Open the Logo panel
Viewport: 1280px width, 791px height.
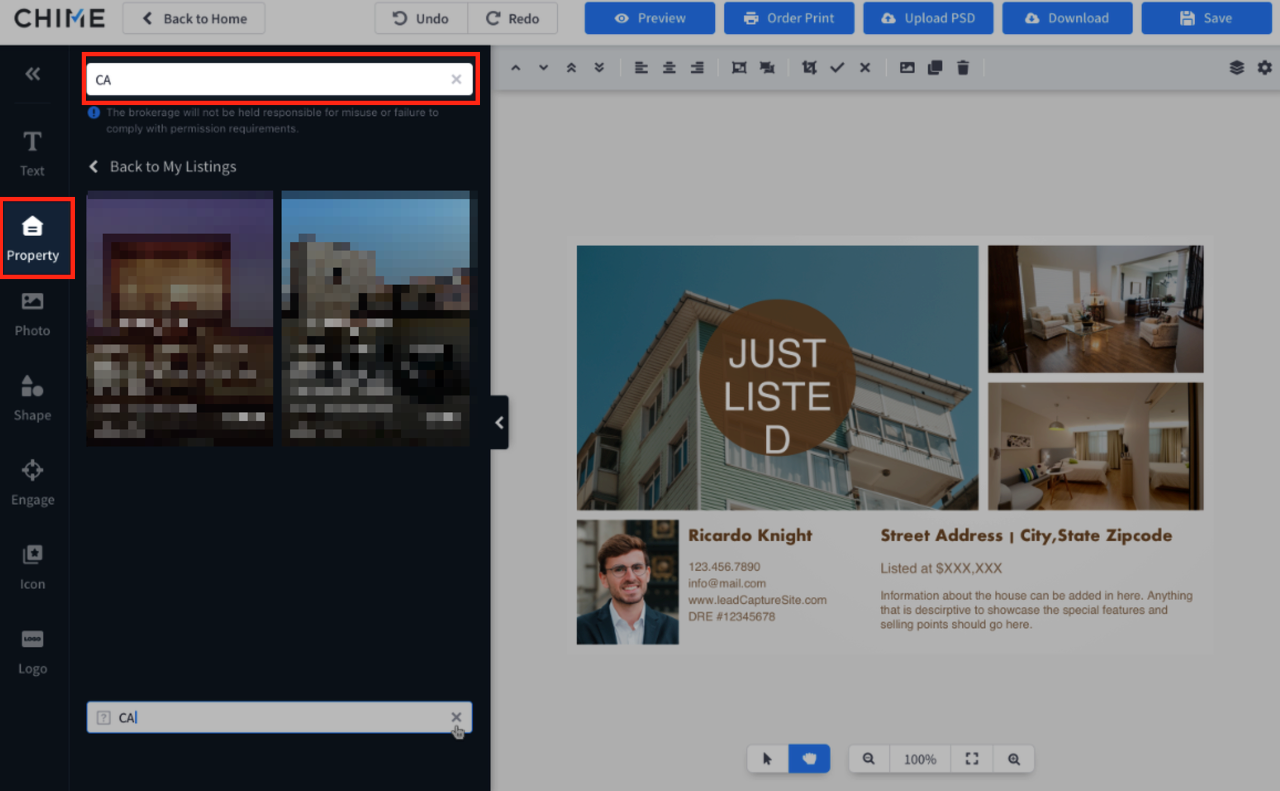(33, 652)
